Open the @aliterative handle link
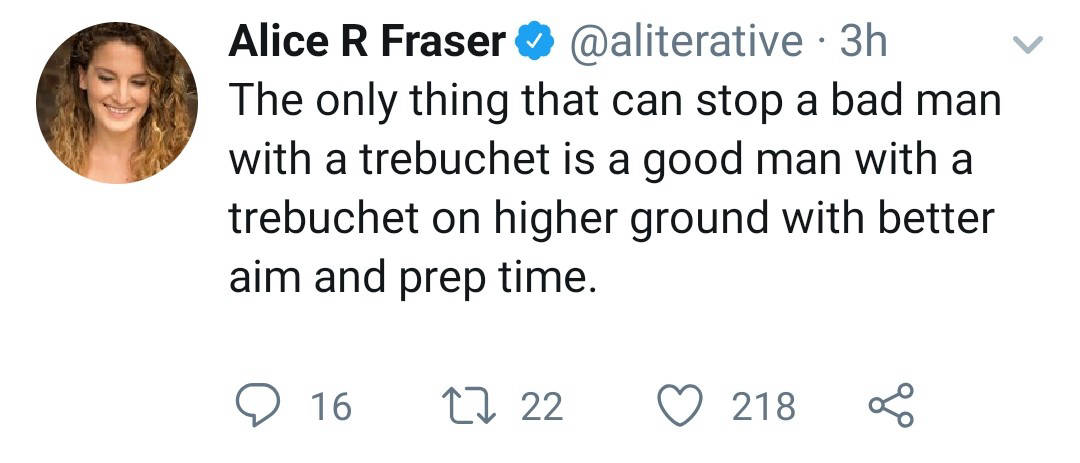 point(685,42)
